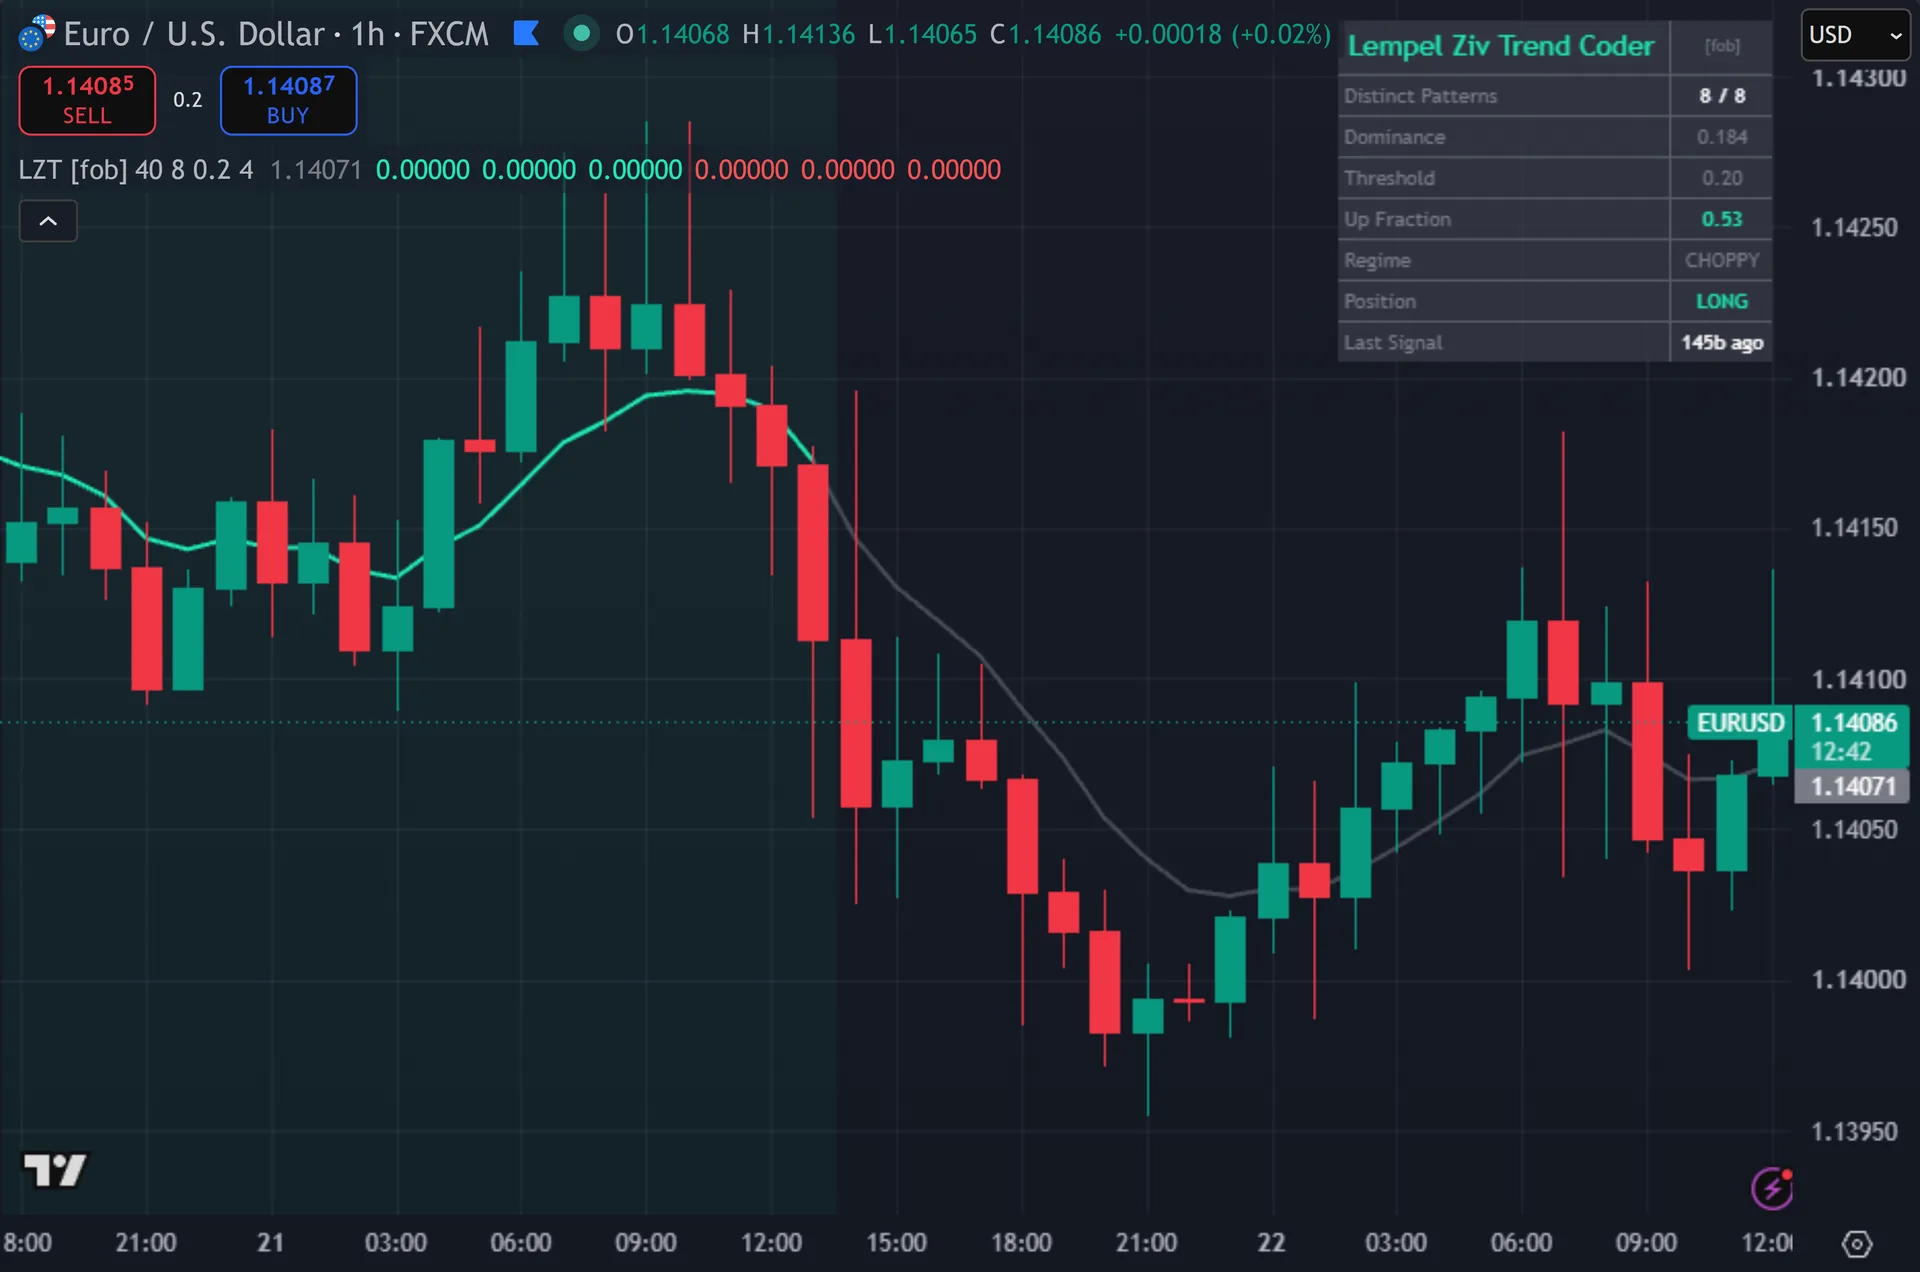Click the blue flag icon beside FXCM
The width and height of the screenshot is (1920, 1272).
coord(526,34)
